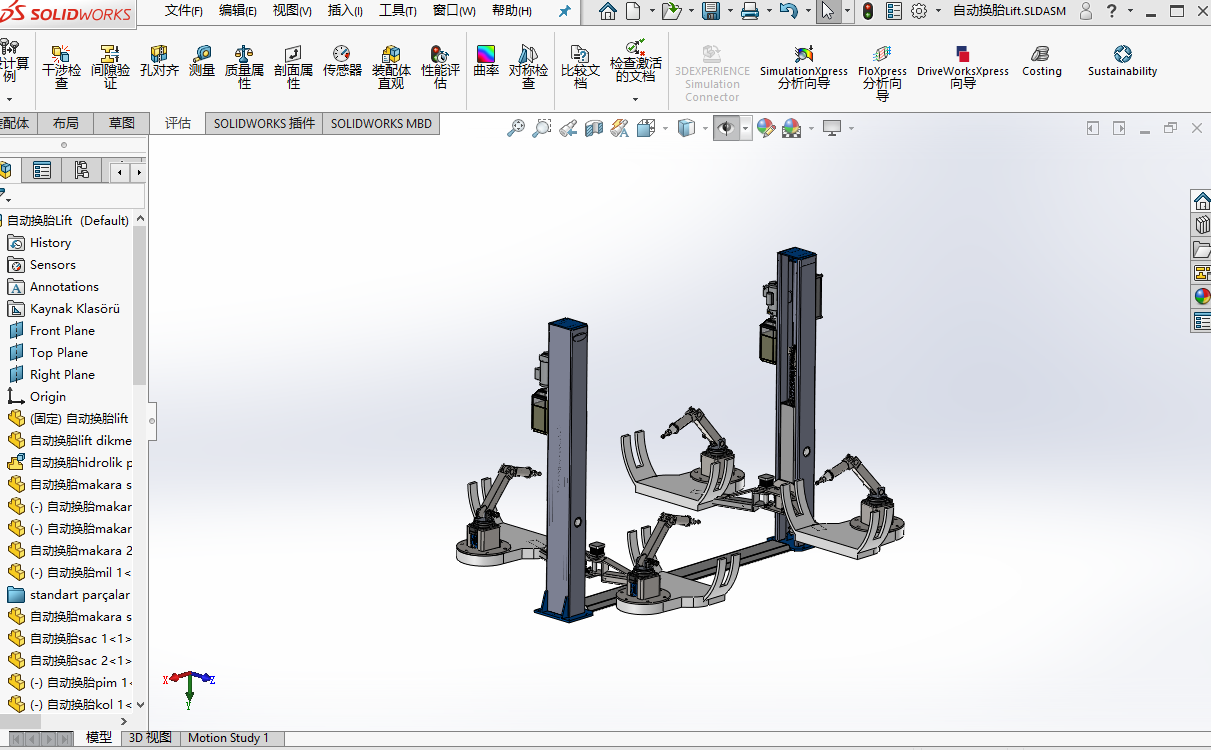This screenshot has width=1211, height=750.
Task: Open View Settings monitor dropdown arrow
Action: pos(851,128)
